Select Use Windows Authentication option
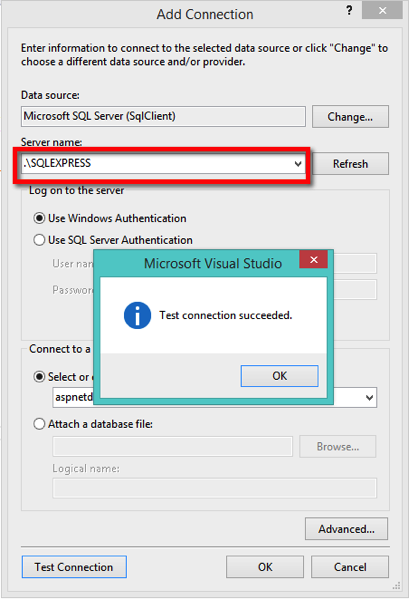This screenshot has width=409, height=600. click(x=39, y=218)
